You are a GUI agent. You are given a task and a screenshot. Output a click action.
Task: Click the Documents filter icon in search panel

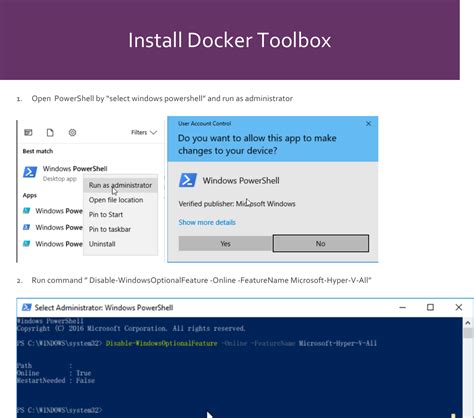pos(50,133)
